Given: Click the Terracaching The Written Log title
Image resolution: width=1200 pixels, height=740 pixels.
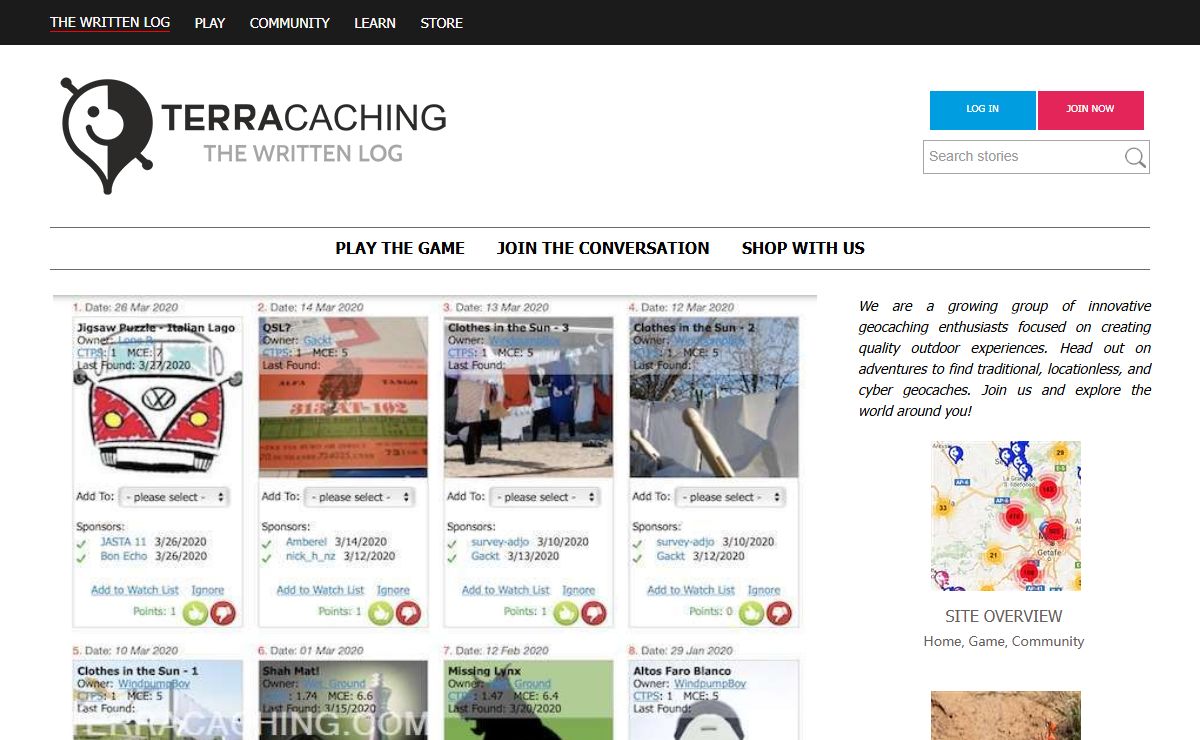Looking at the screenshot, I should tap(304, 133).
